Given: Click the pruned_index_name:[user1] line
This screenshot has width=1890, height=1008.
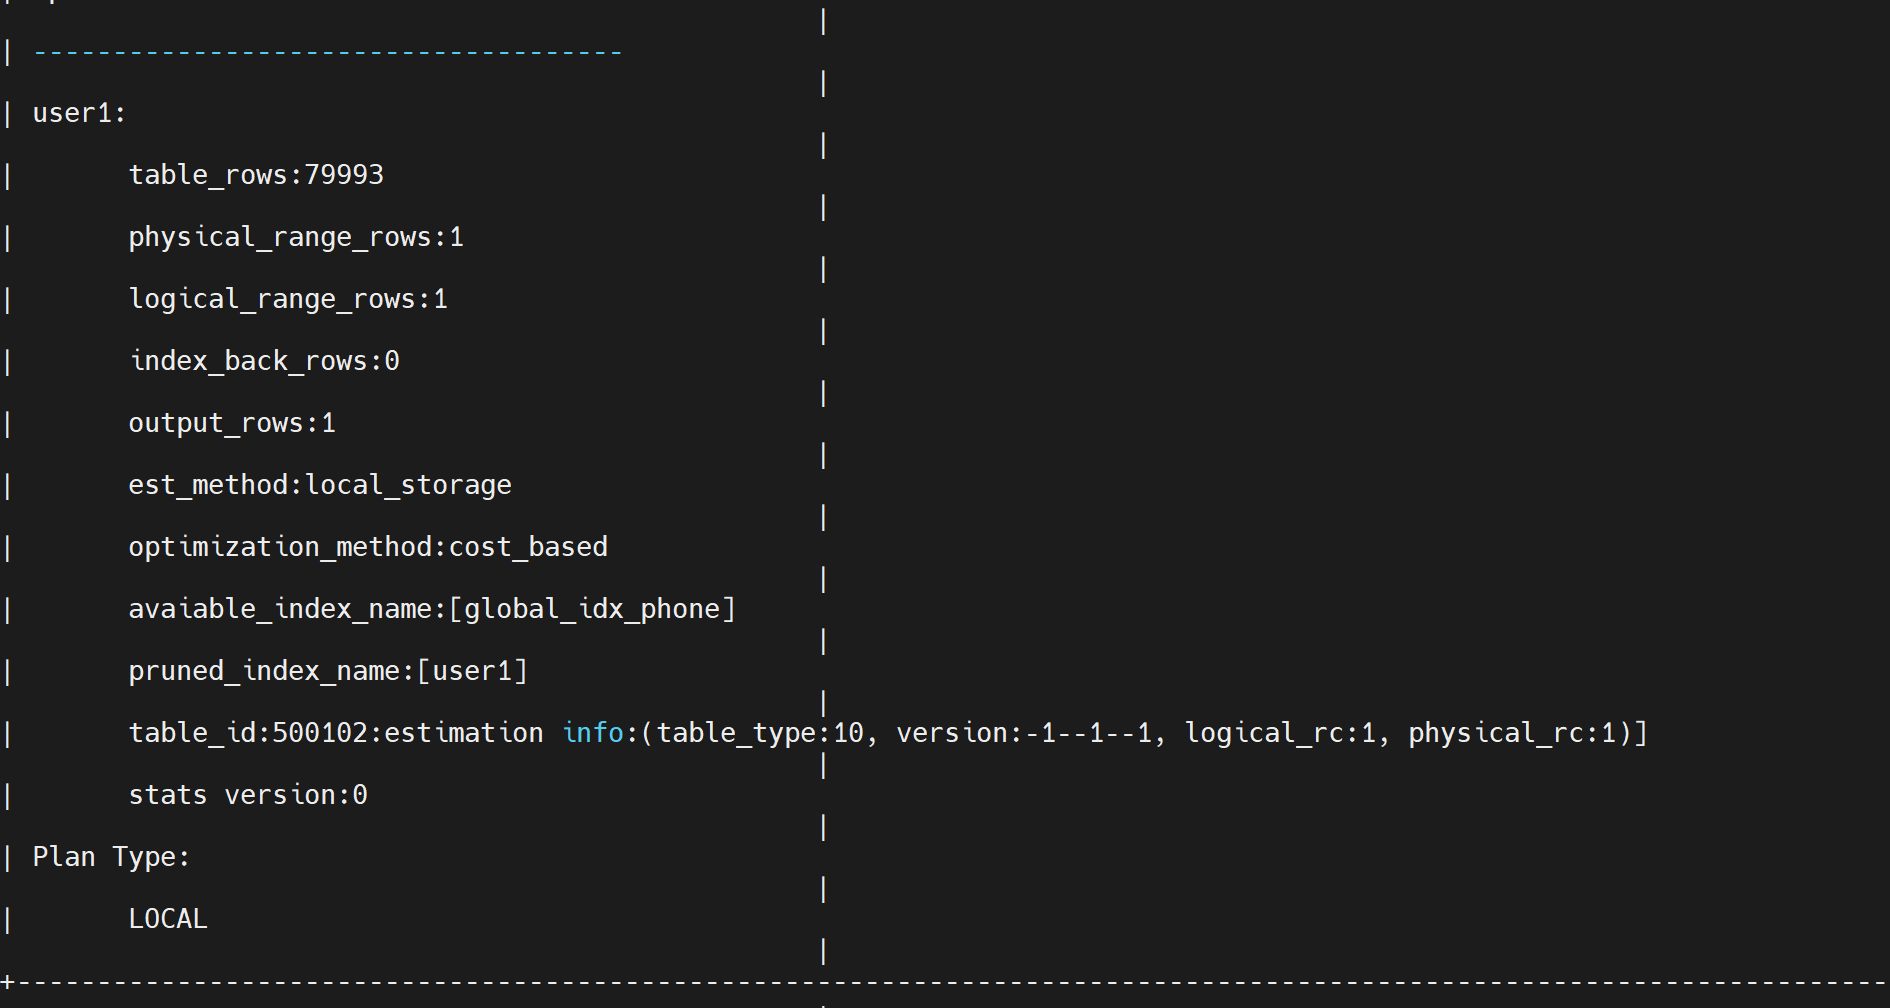Looking at the screenshot, I should click(328, 671).
